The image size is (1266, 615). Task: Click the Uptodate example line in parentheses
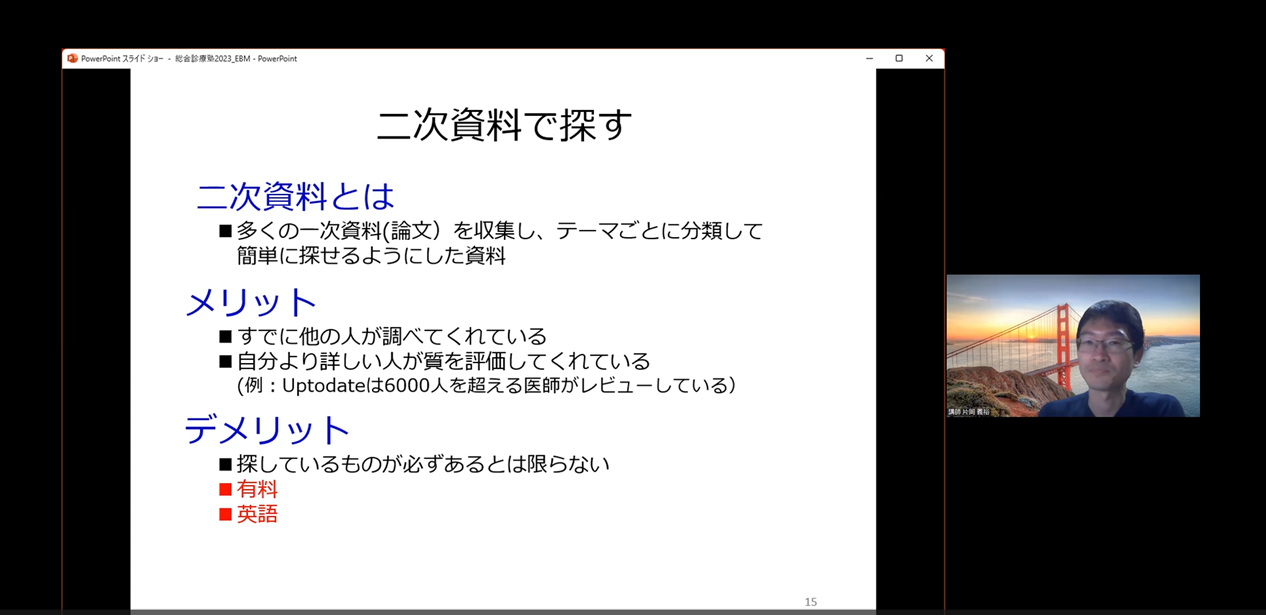[486, 385]
